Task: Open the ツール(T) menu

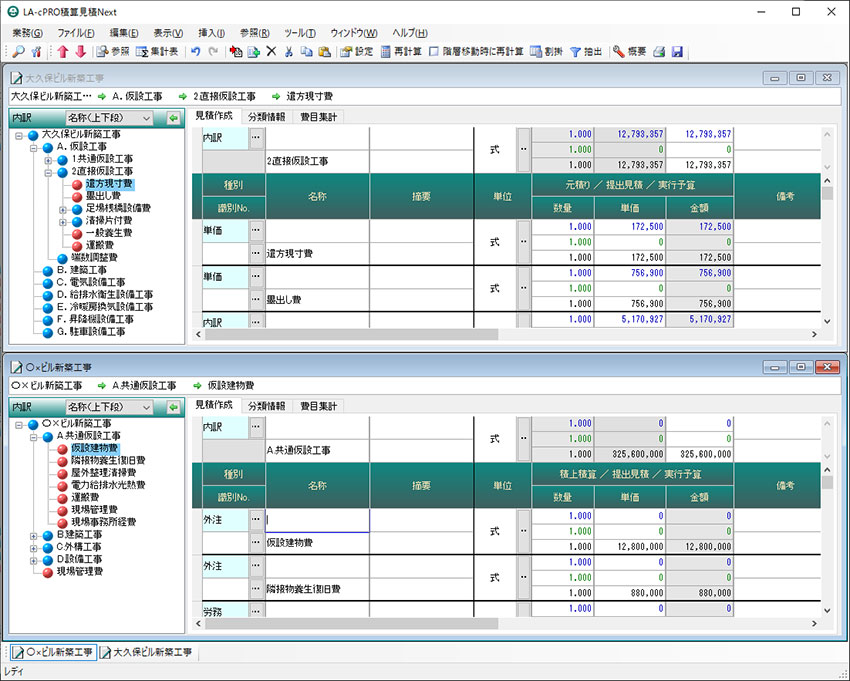Action: click(x=299, y=33)
